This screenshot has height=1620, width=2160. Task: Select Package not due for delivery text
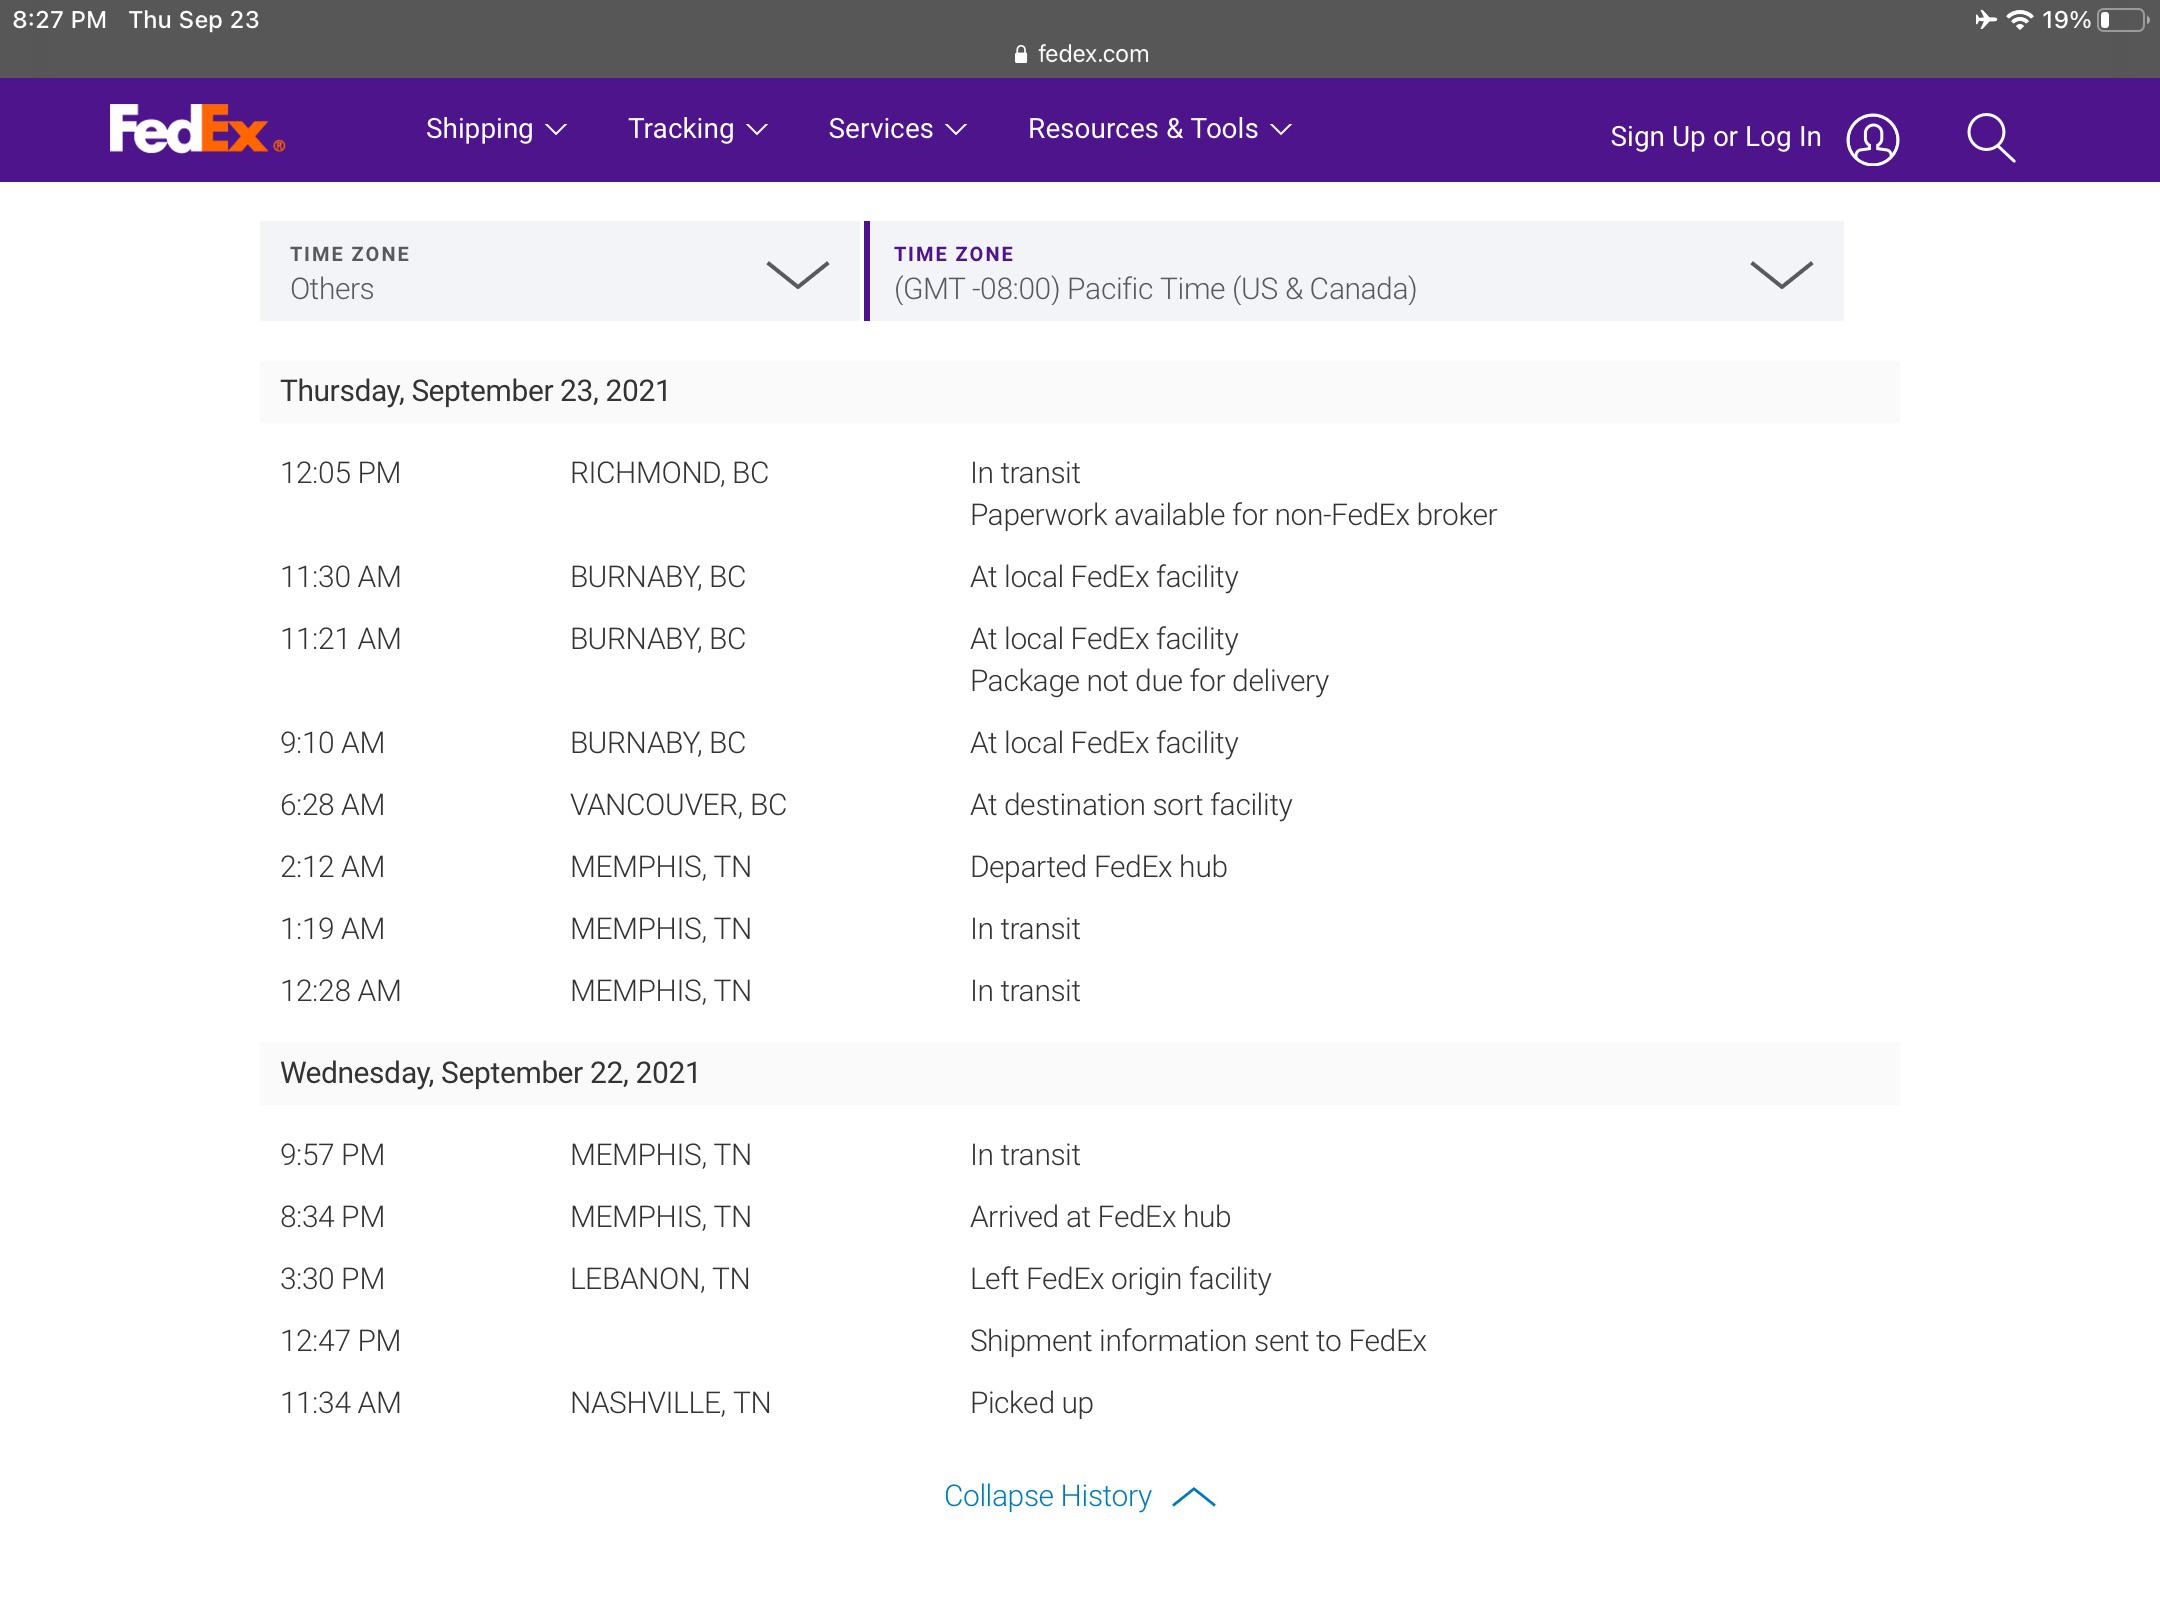click(1149, 681)
